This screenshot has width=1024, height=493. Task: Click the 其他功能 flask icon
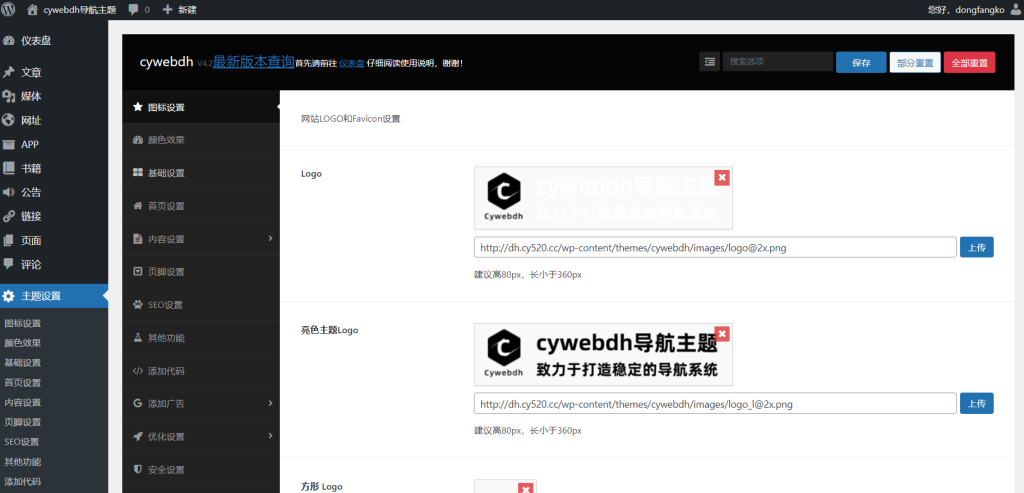138,338
